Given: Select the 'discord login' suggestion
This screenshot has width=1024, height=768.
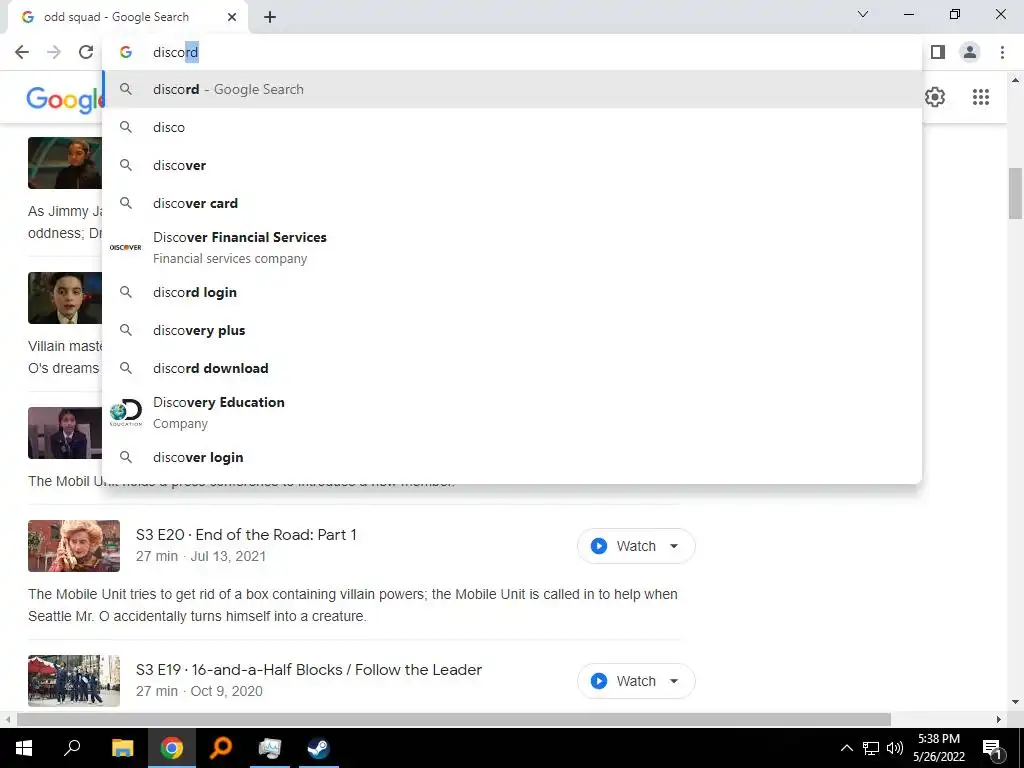Looking at the screenshot, I should pos(512,293).
